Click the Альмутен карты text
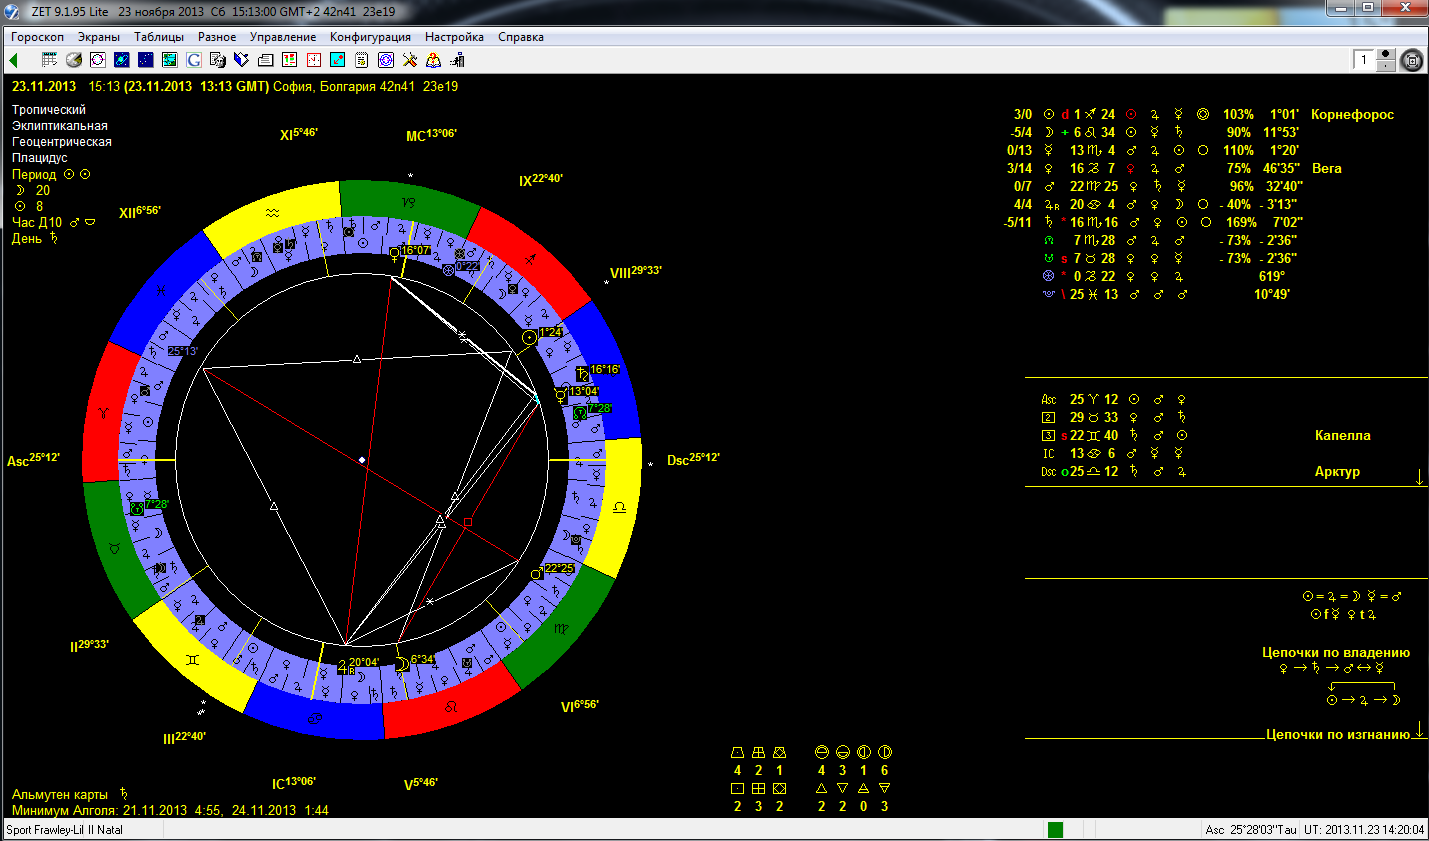The height and width of the screenshot is (841, 1429). (60, 794)
